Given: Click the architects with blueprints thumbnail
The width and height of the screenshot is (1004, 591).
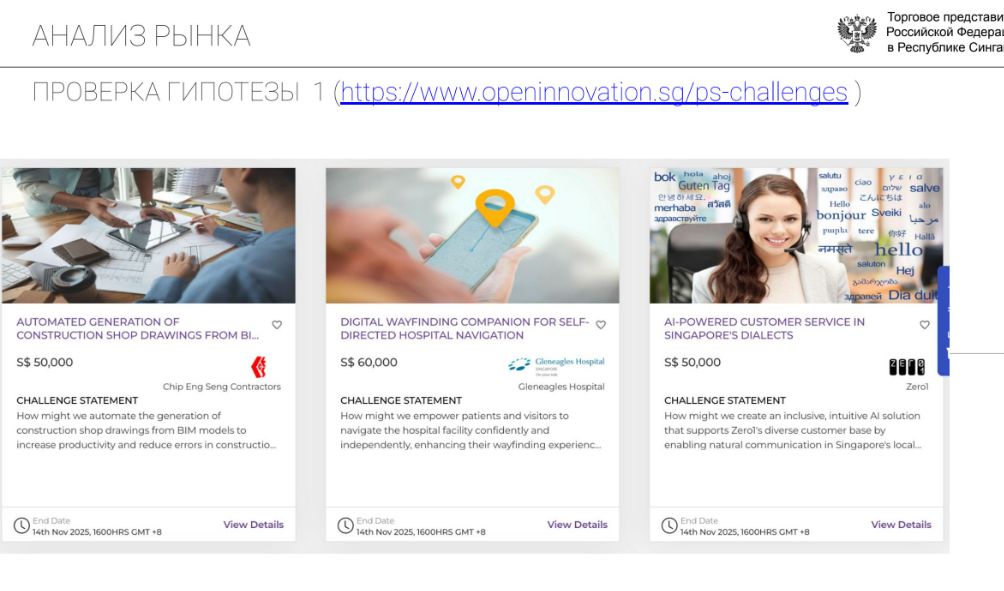Looking at the screenshot, I should 149,236.
